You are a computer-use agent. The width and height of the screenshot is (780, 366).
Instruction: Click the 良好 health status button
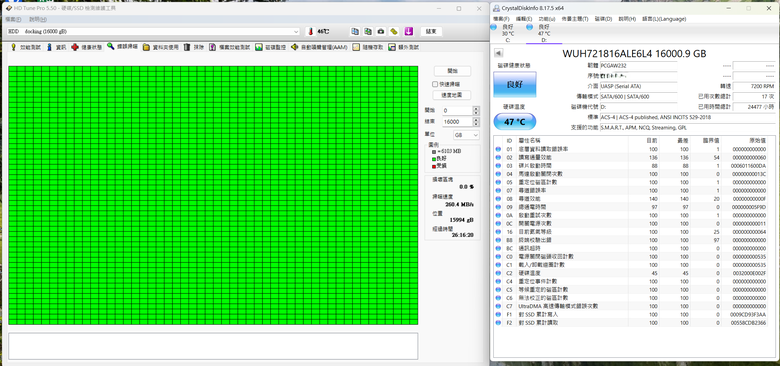515,84
